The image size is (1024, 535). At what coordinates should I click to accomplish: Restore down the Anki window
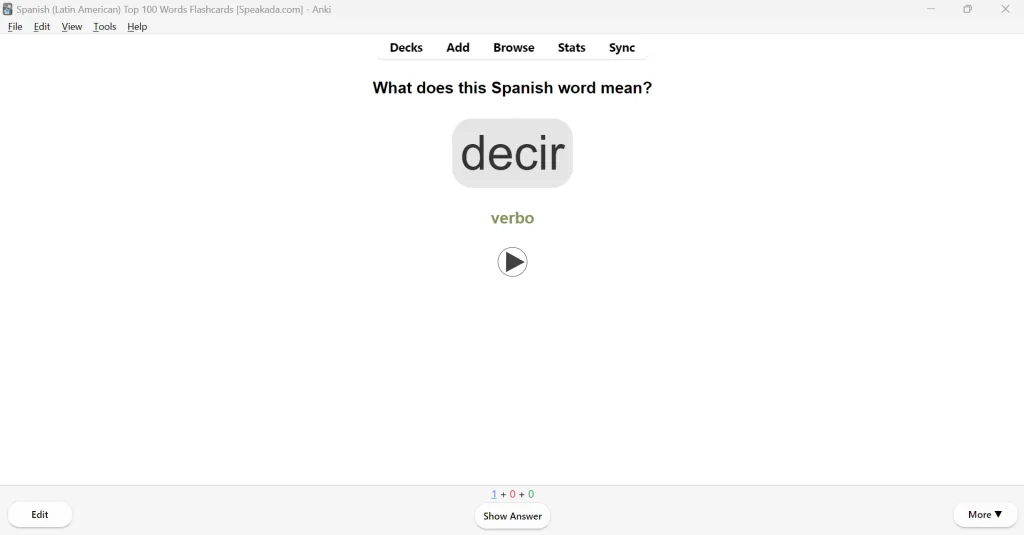coord(967,9)
